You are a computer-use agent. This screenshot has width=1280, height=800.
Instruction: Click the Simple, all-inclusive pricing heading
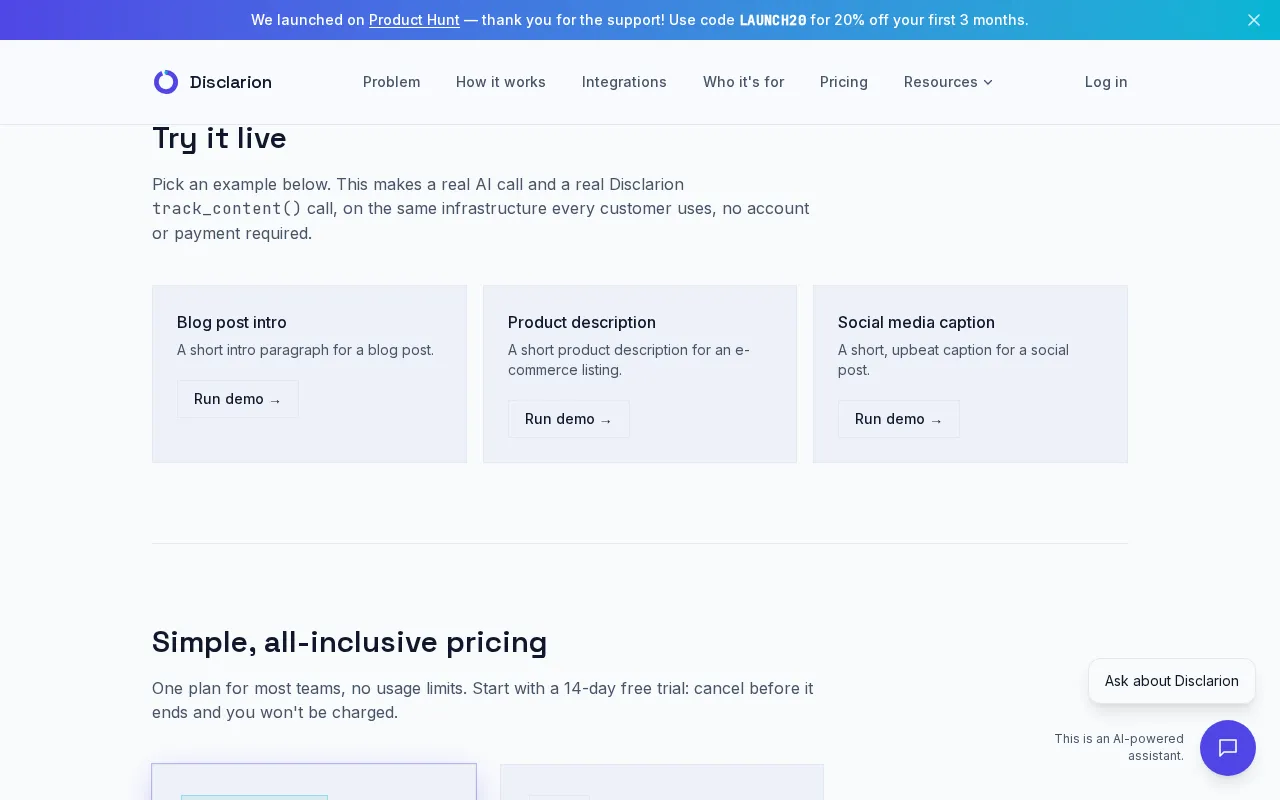350,642
